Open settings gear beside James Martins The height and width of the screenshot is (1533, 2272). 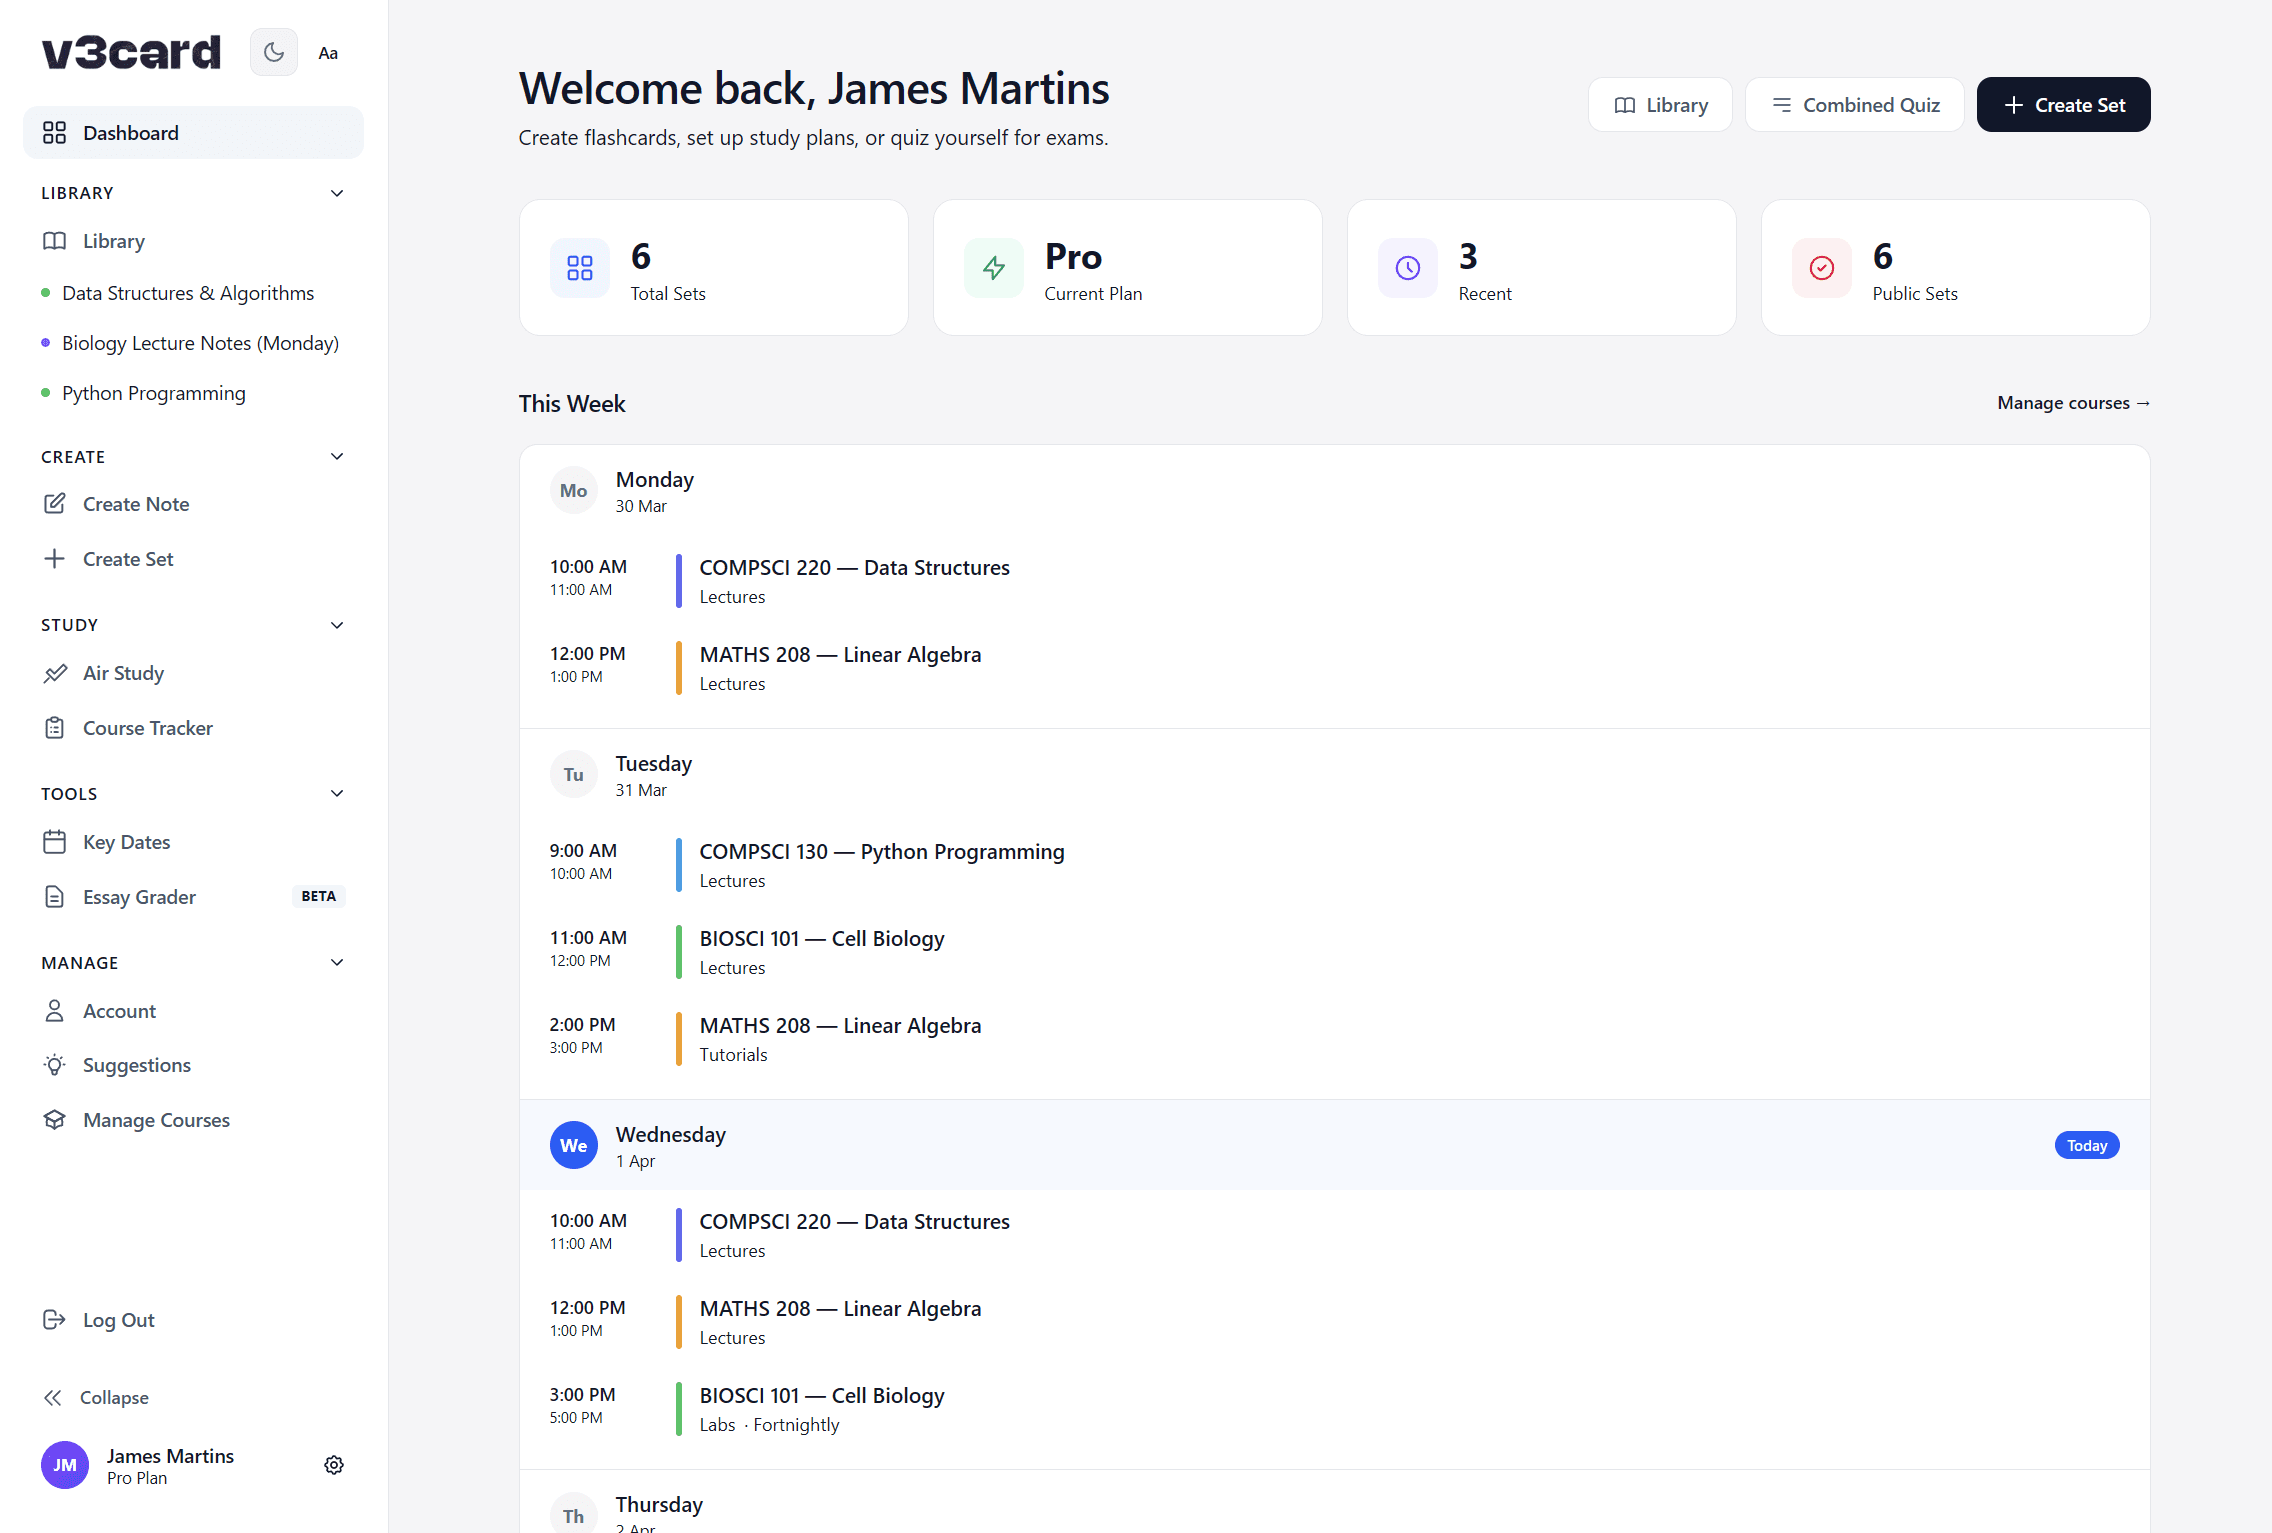(334, 1464)
